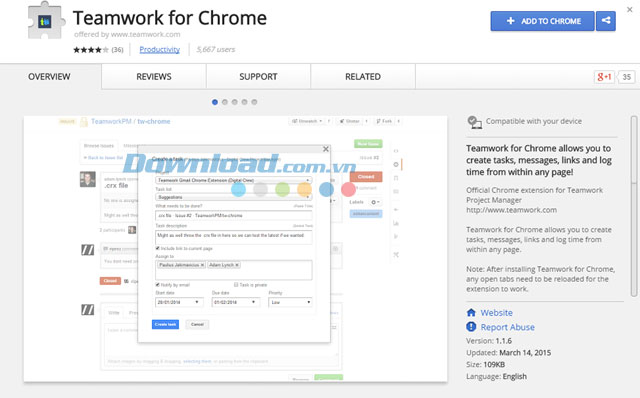Show the second screenshot via carousel dot
This screenshot has height=398, width=640.
point(224,102)
